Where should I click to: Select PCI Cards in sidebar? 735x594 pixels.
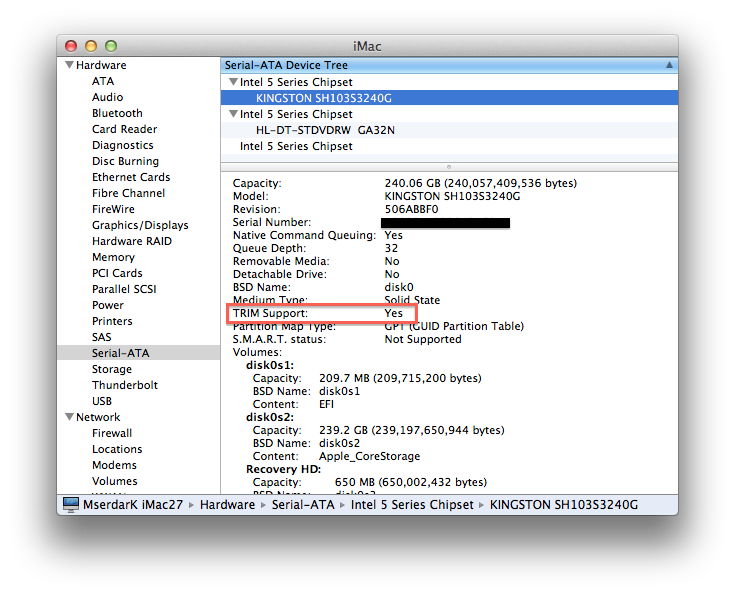117,273
